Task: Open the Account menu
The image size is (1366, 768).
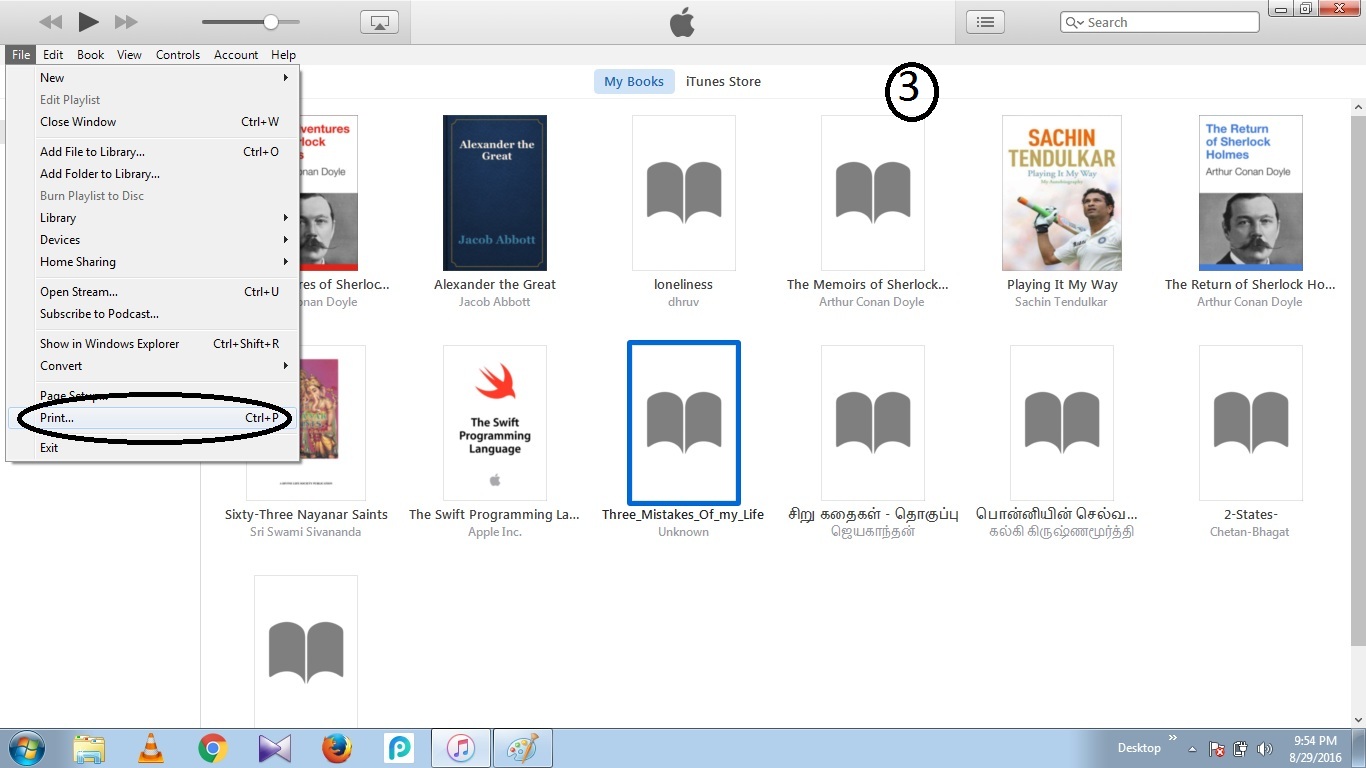Action: click(236, 55)
